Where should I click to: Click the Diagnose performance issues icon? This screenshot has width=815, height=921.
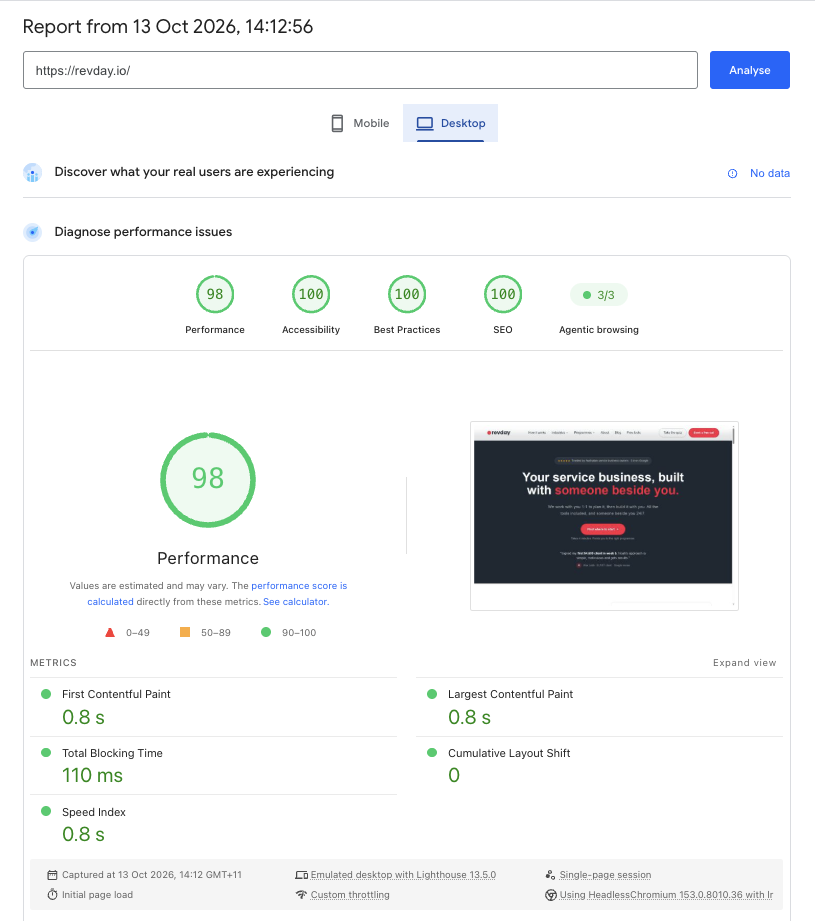tap(33, 232)
